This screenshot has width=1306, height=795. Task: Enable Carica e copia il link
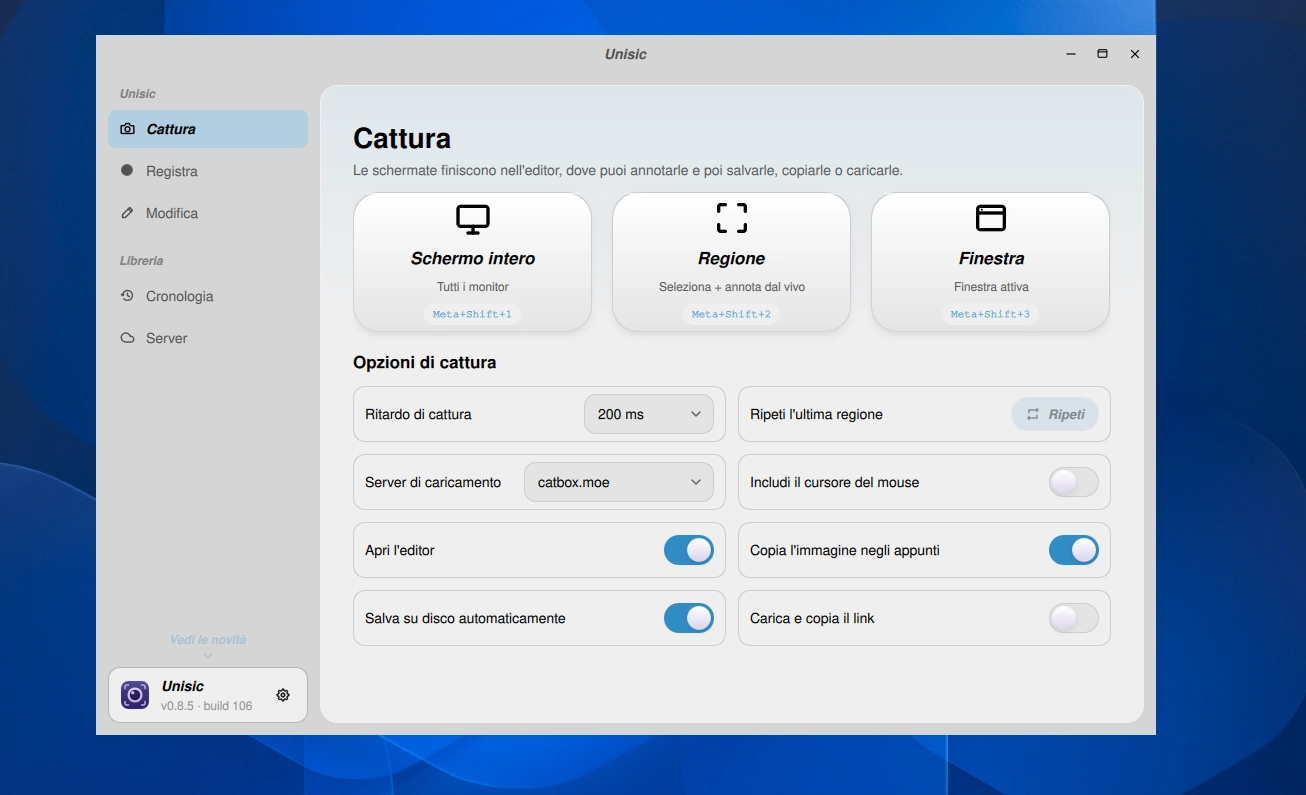click(1074, 618)
